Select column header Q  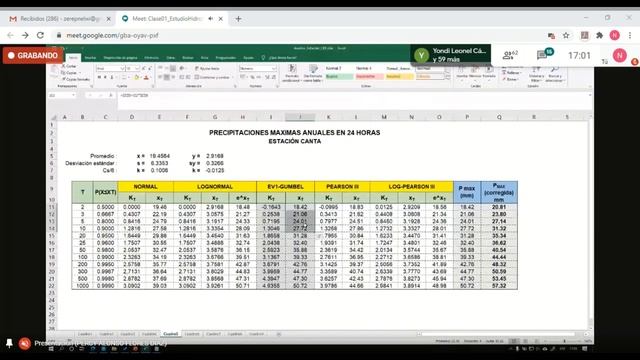[499, 117]
